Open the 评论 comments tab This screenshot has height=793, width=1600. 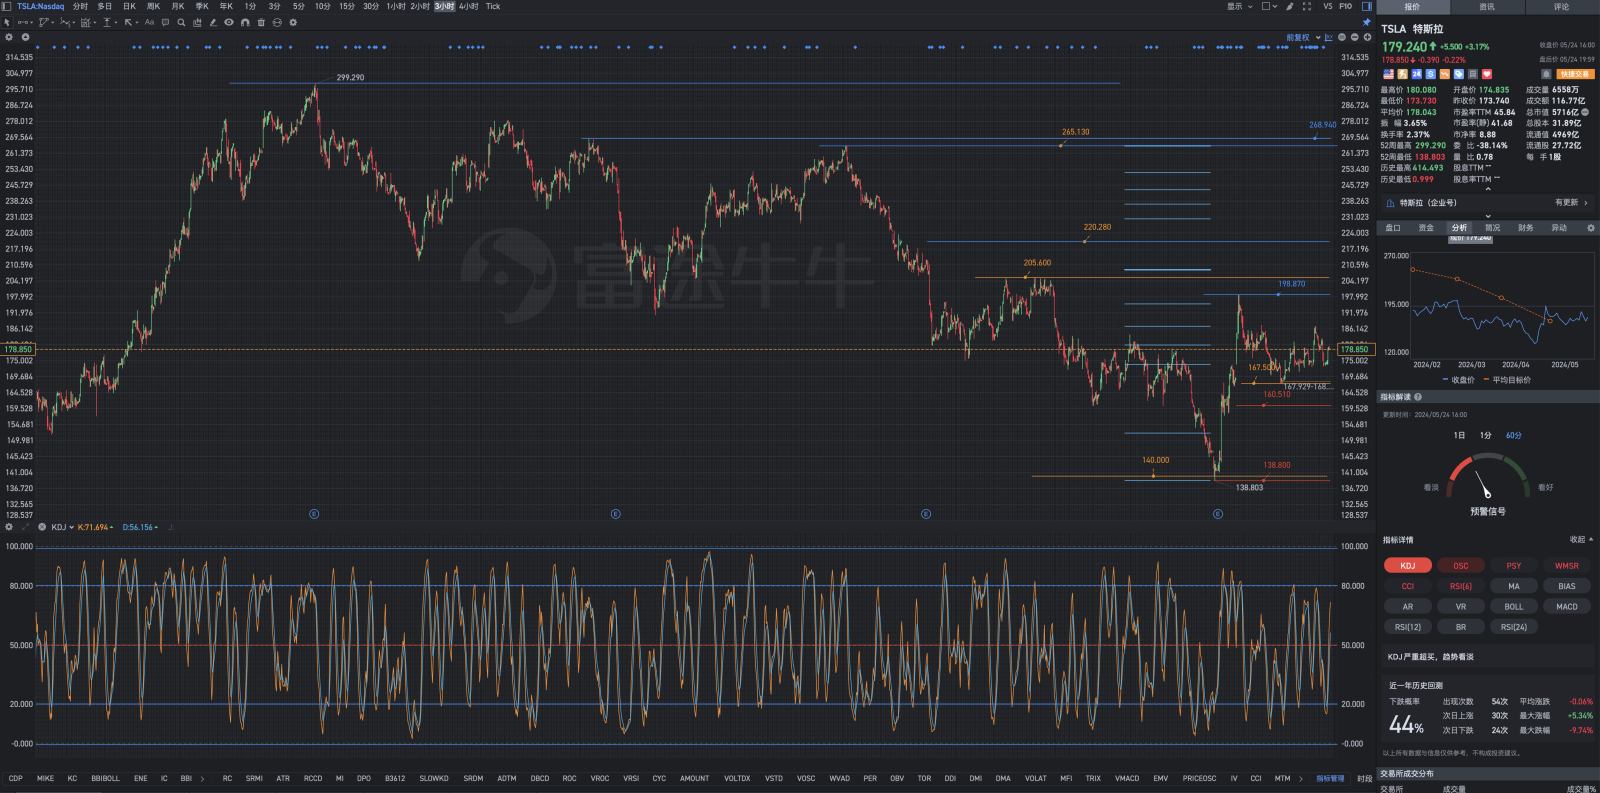pos(1561,7)
